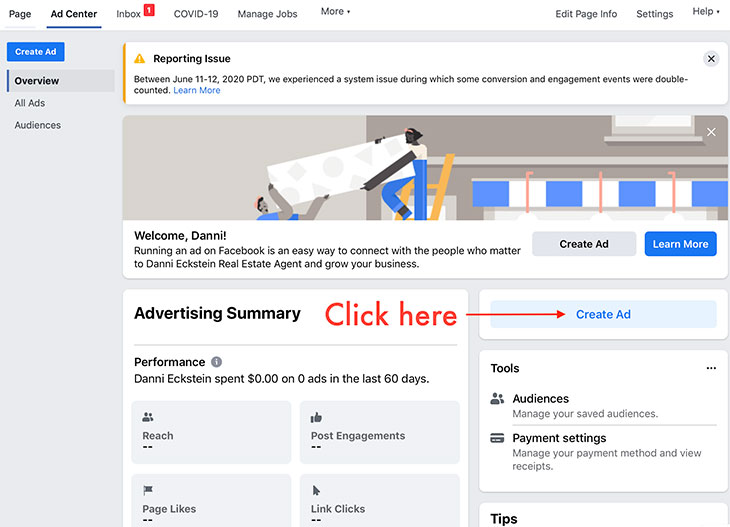This screenshot has width=730, height=527.
Task: Open Edit Page Info
Action: pos(586,14)
